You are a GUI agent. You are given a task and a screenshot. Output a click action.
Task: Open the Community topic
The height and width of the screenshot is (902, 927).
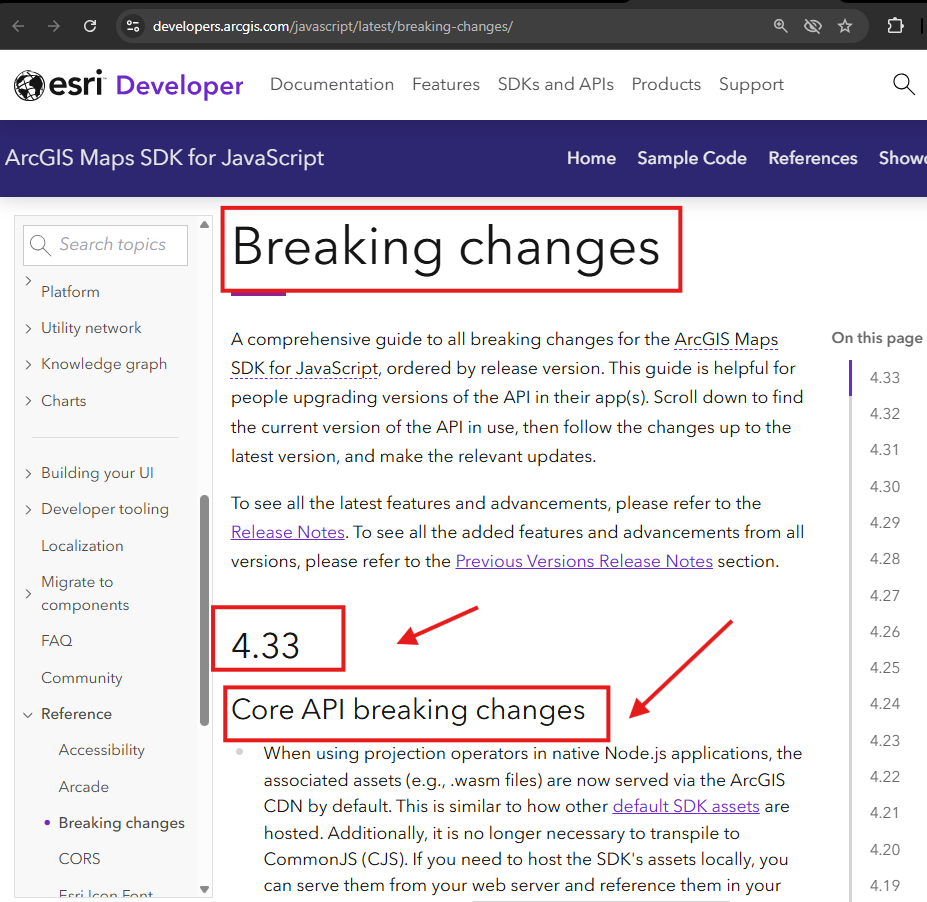[82, 678]
